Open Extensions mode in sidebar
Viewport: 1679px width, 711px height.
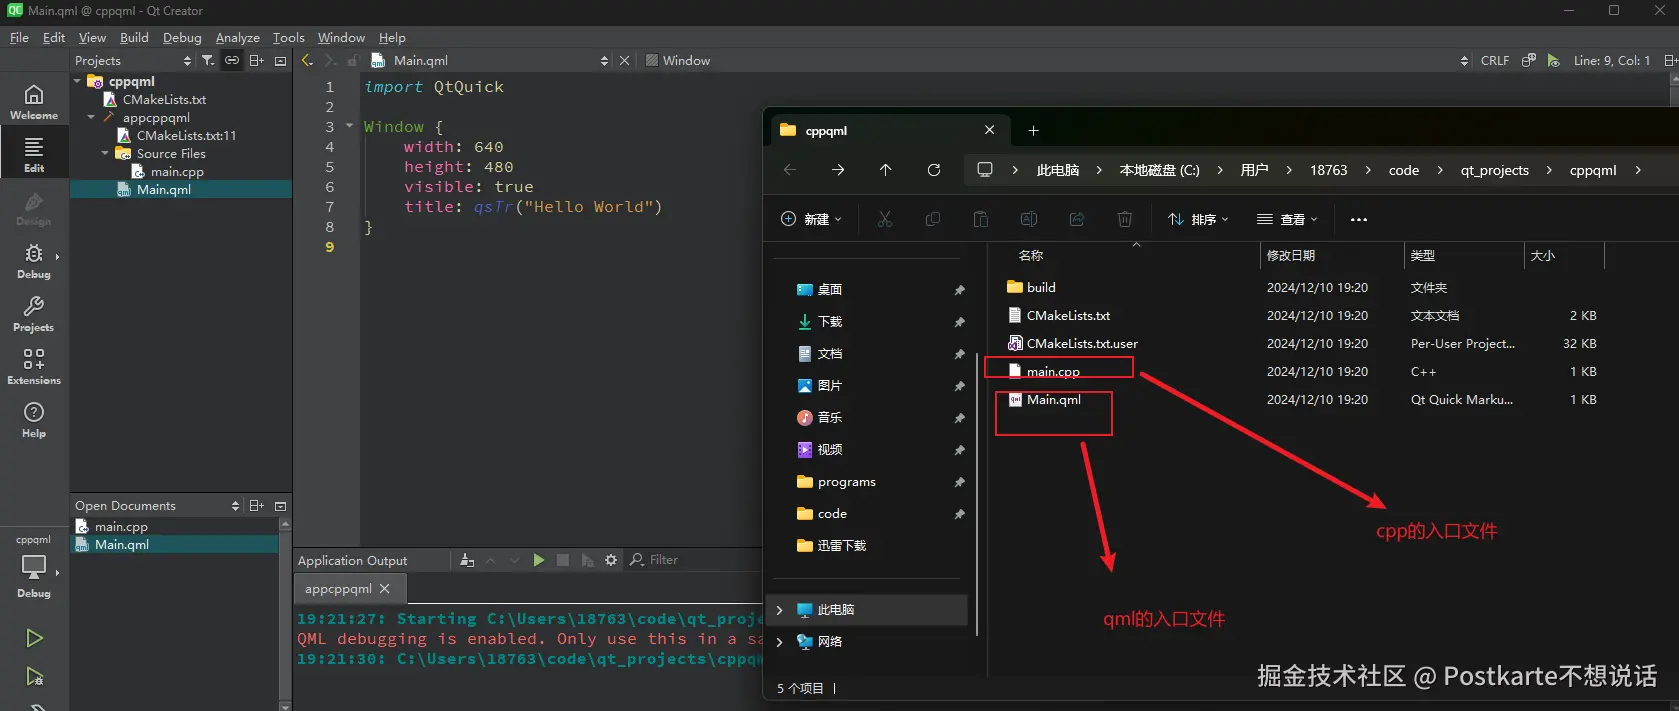click(34, 366)
